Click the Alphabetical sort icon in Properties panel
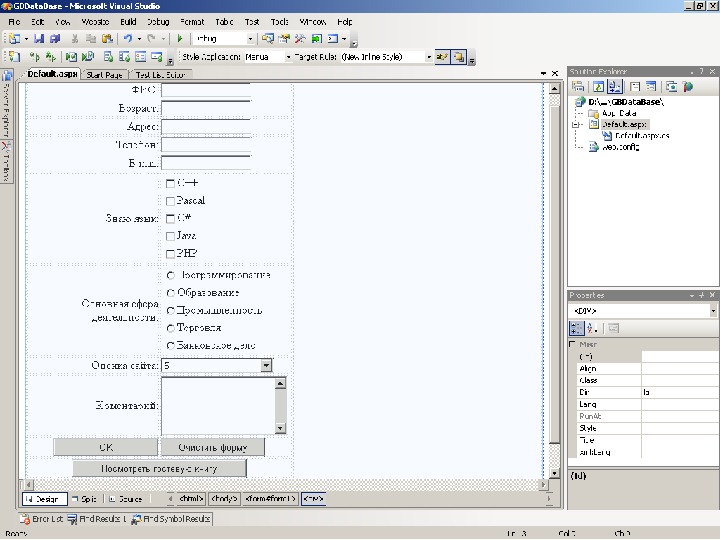The image size is (720, 540). pos(592,328)
